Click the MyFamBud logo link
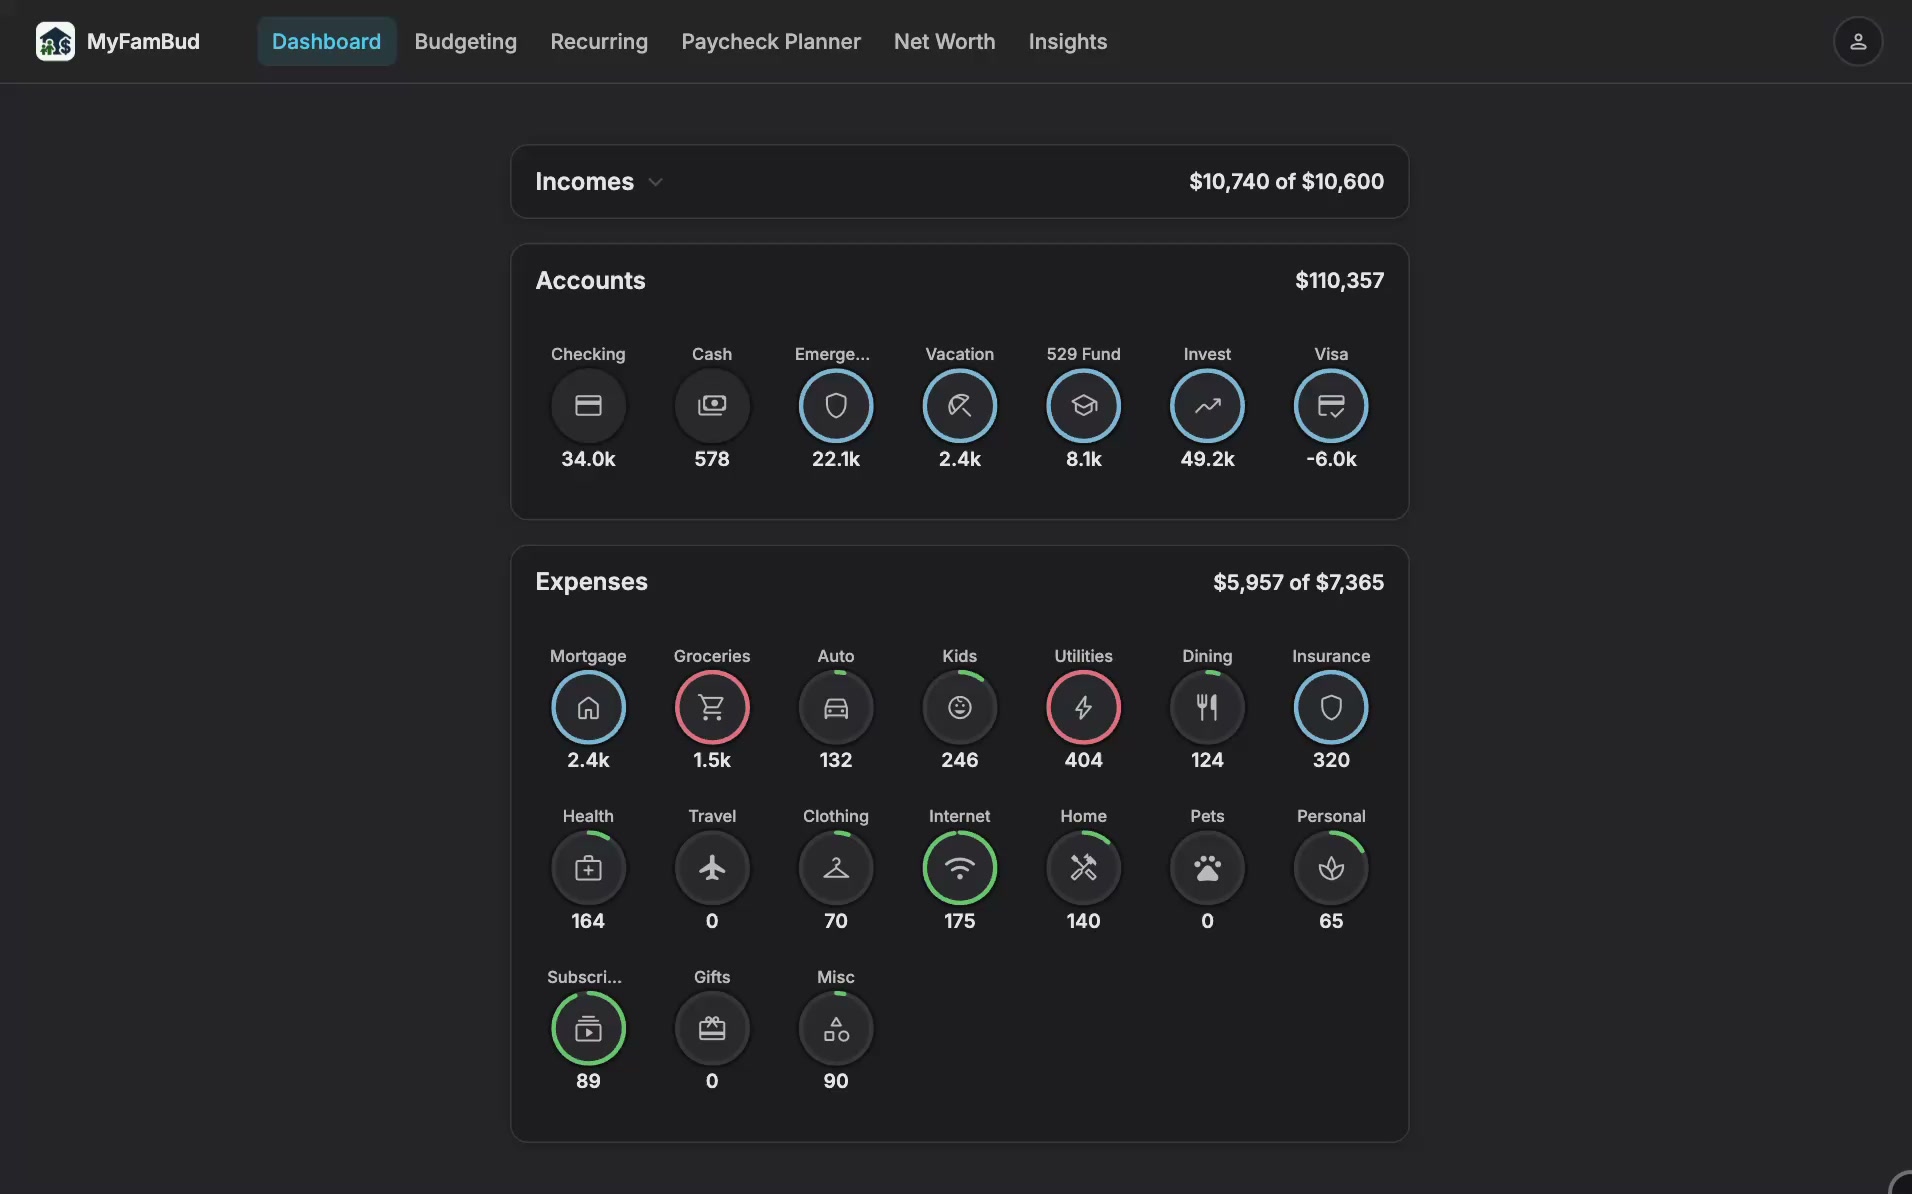The height and width of the screenshot is (1194, 1912). pyautogui.click(x=118, y=41)
